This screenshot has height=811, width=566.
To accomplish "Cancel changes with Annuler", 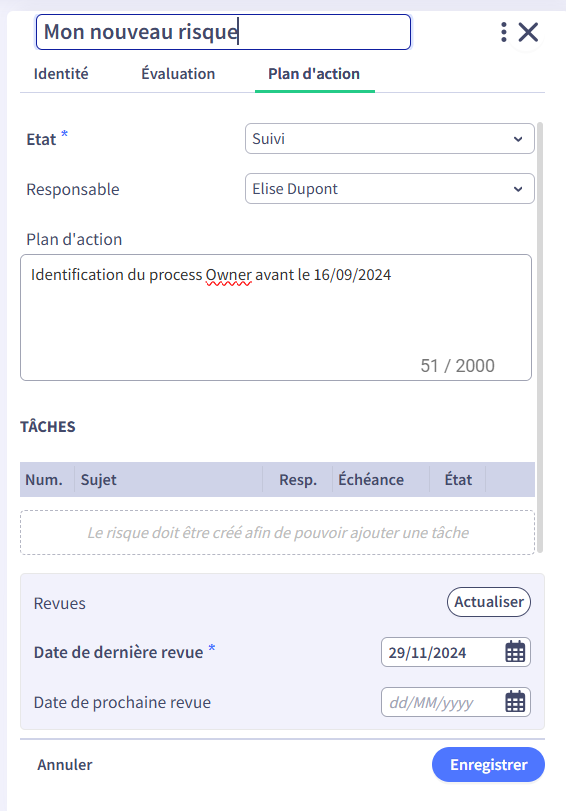I will point(65,764).
